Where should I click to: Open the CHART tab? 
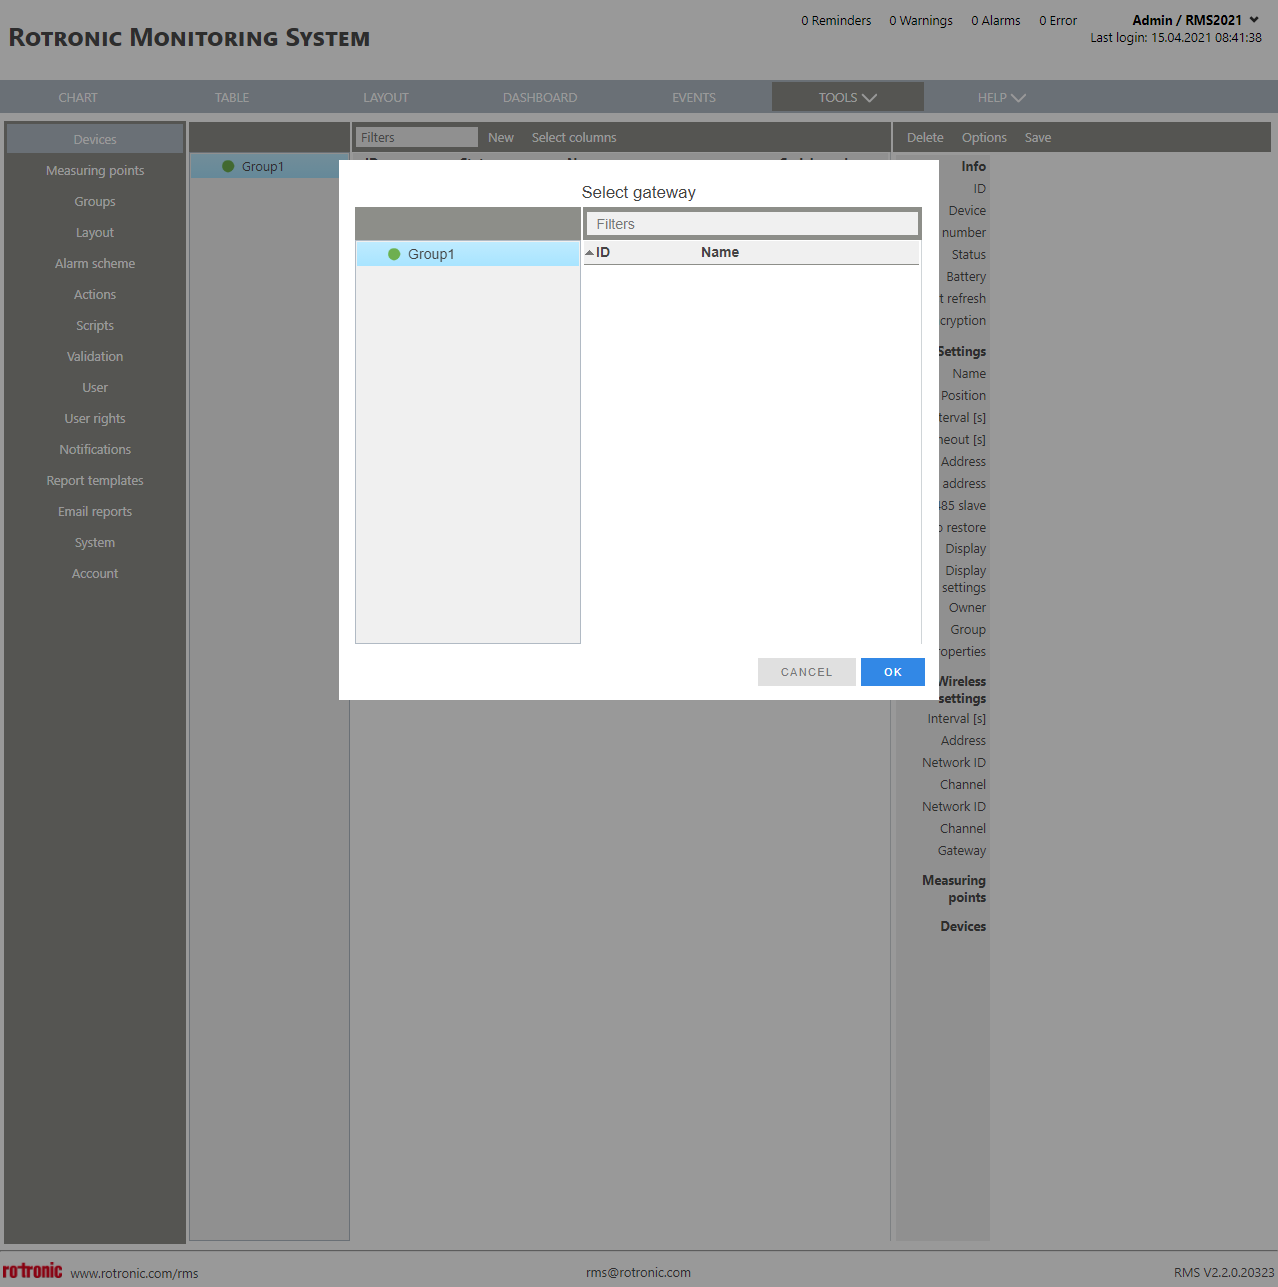(x=78, y=97)
